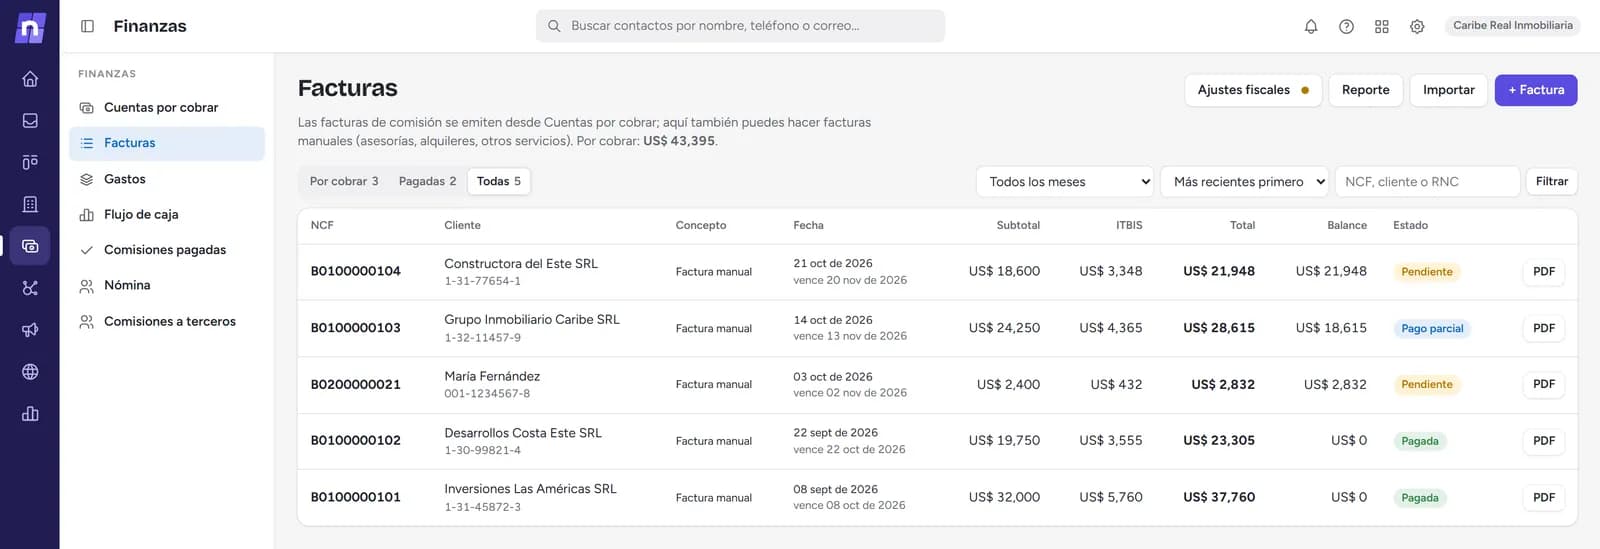Download PDF for invoice B0100000101

point(1544,497)
